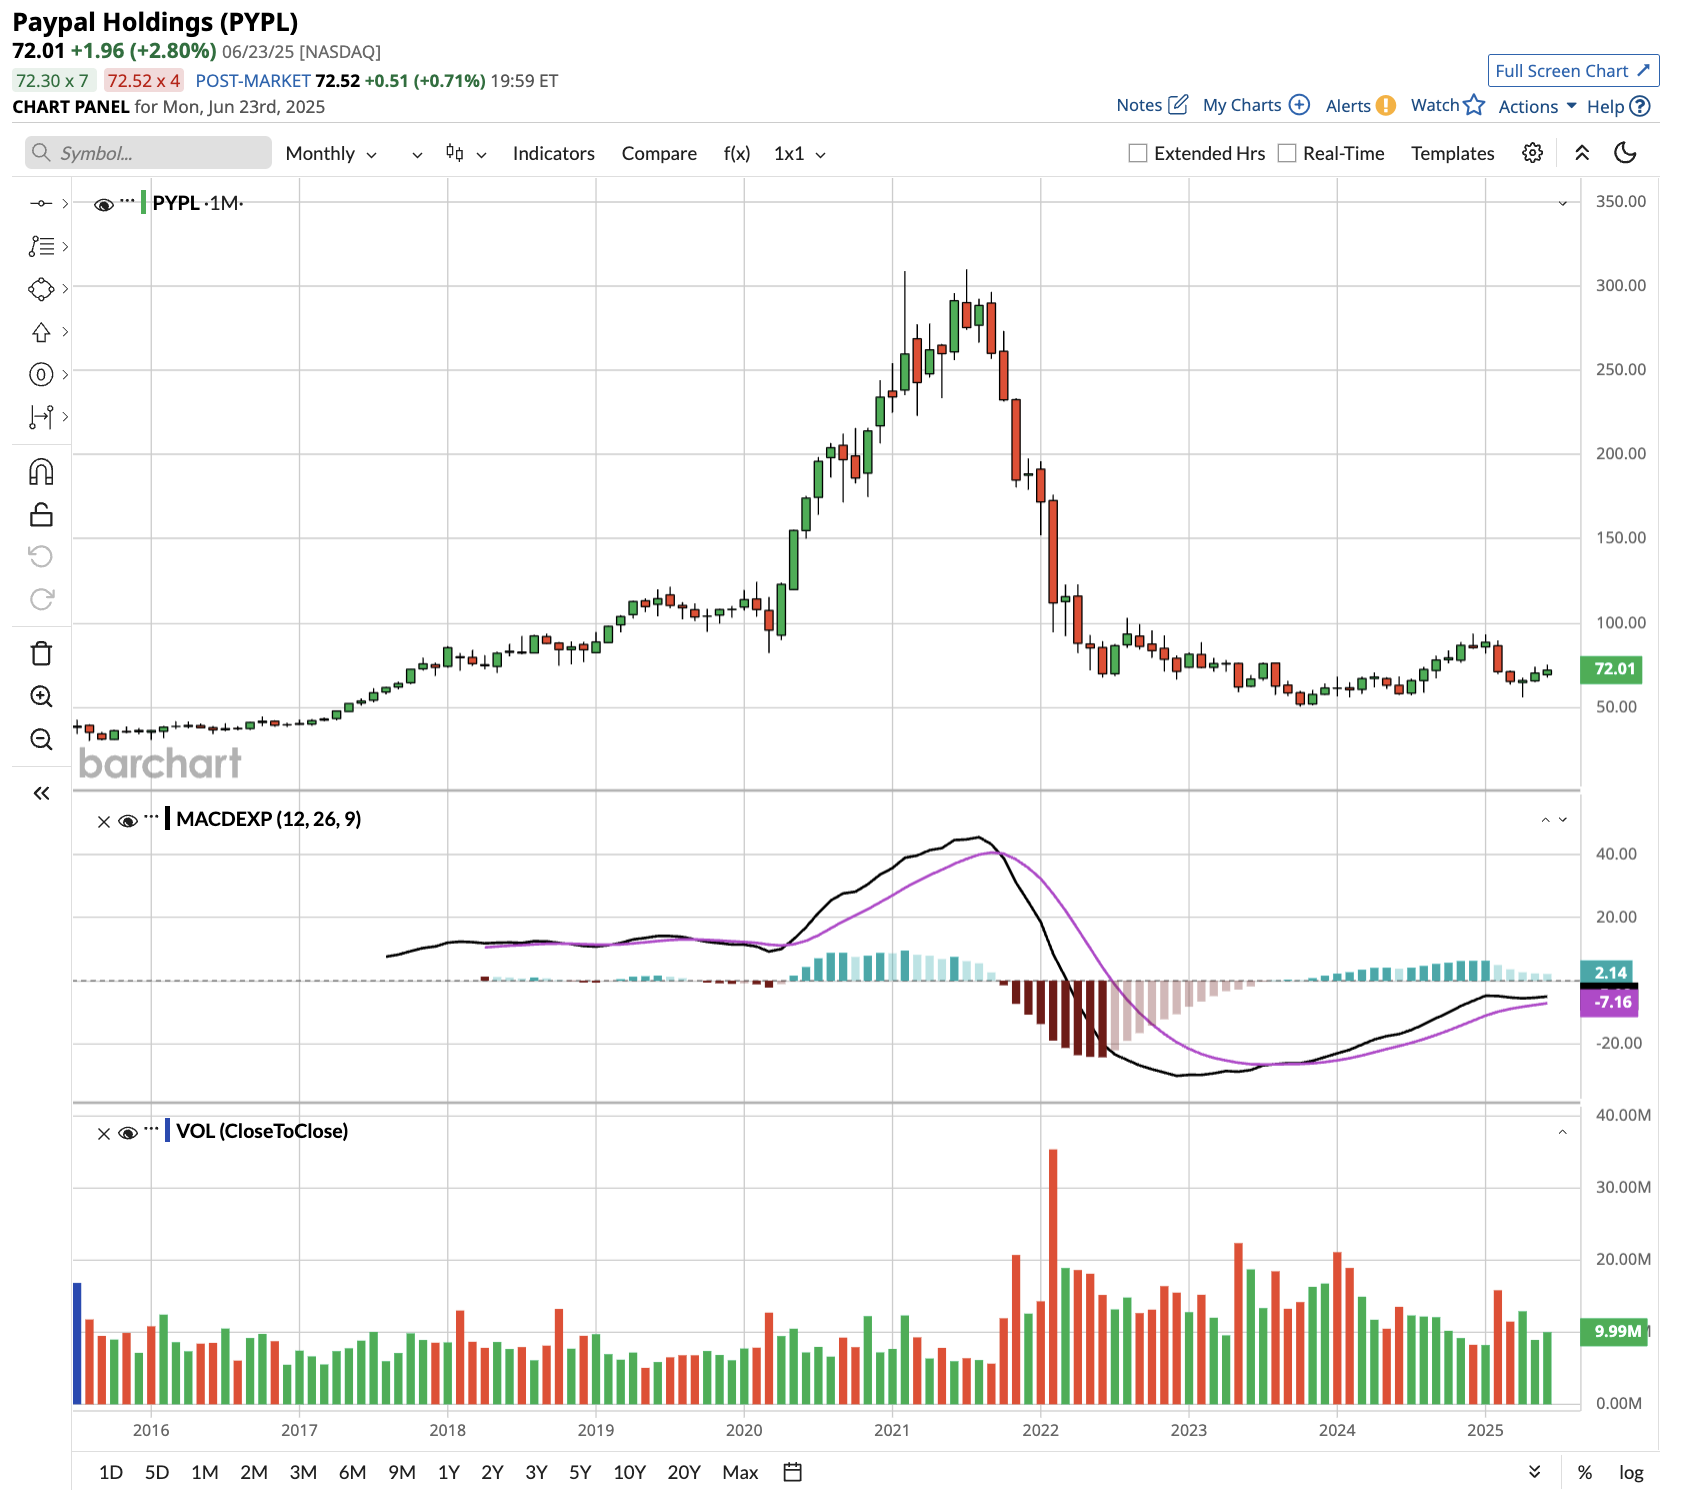Viewport: 1686px width, 1490px height.
Task: Open the Compare menu
Action: tap(659, 153)
